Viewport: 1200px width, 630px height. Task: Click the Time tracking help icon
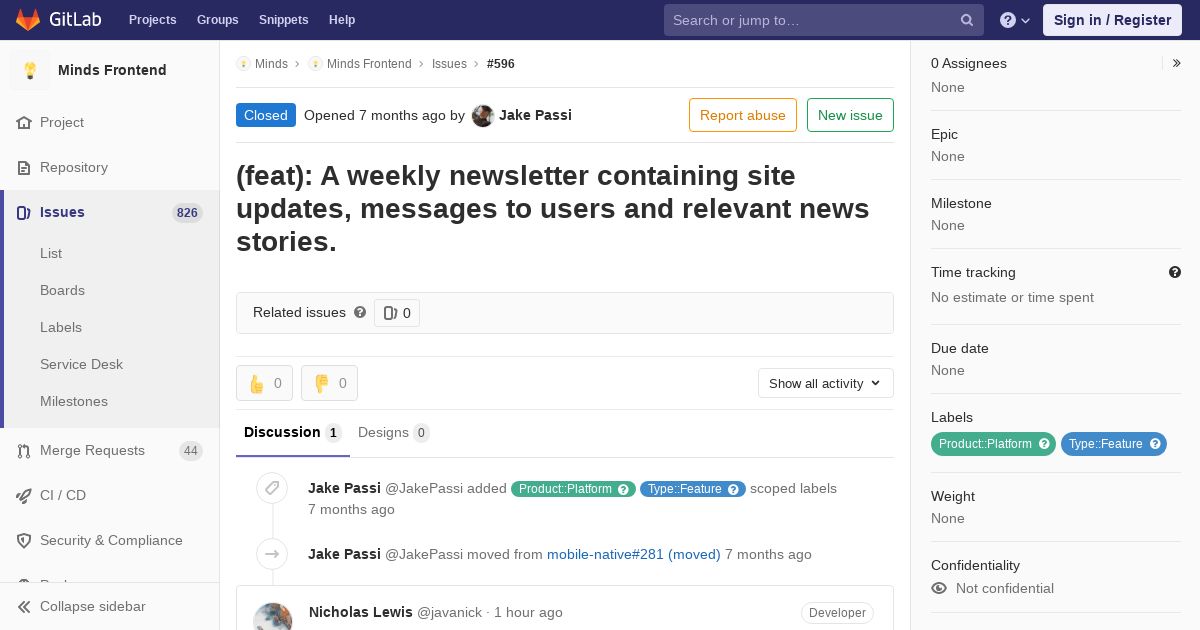click(x=1175, y=272)
